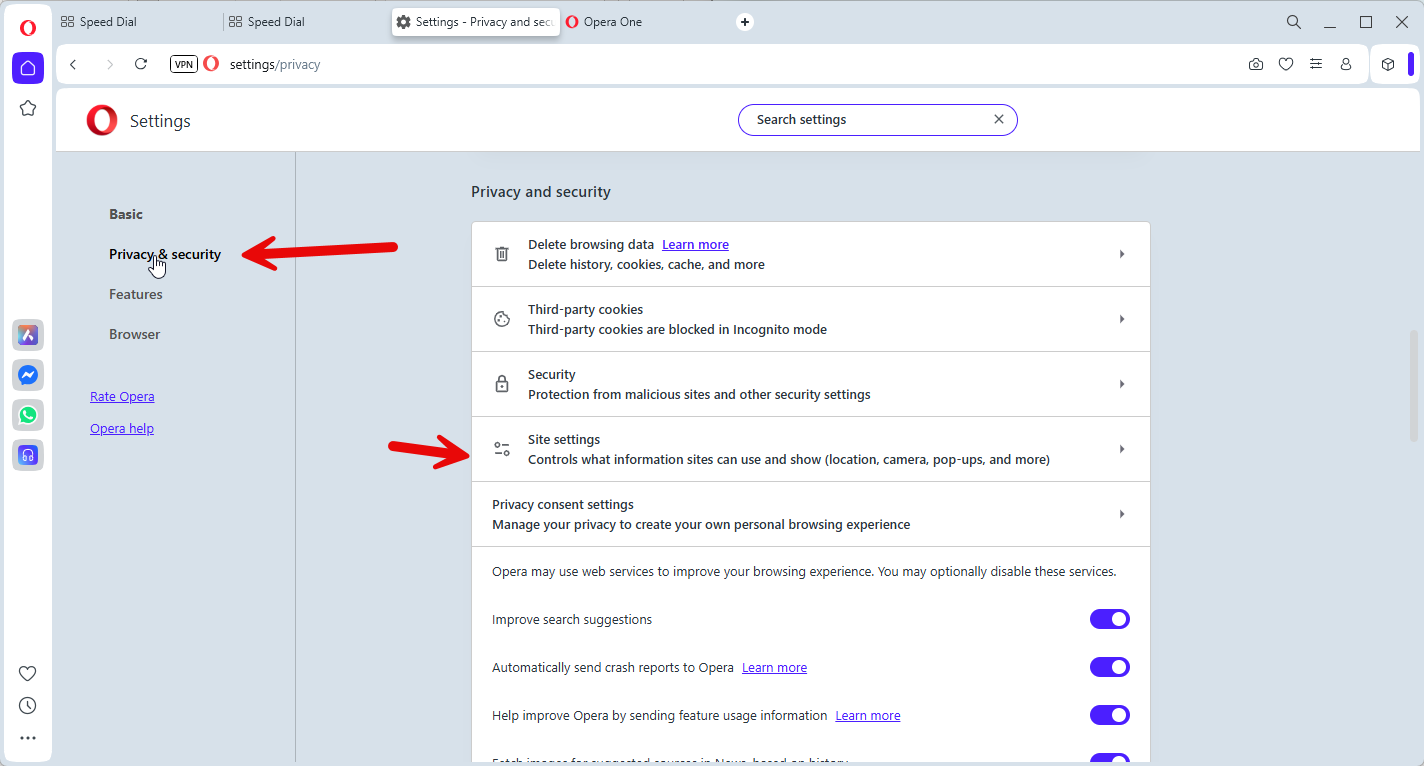Open the Opera main menu logo

(28, 28)
